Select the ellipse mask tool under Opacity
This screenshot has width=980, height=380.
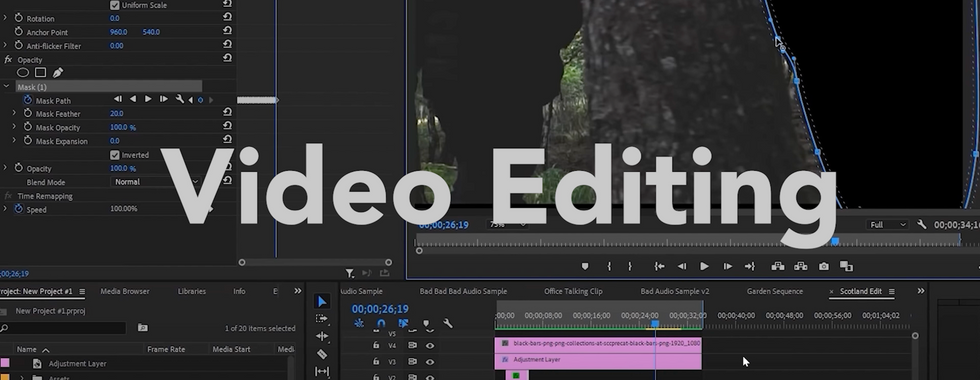pos(23,73)
